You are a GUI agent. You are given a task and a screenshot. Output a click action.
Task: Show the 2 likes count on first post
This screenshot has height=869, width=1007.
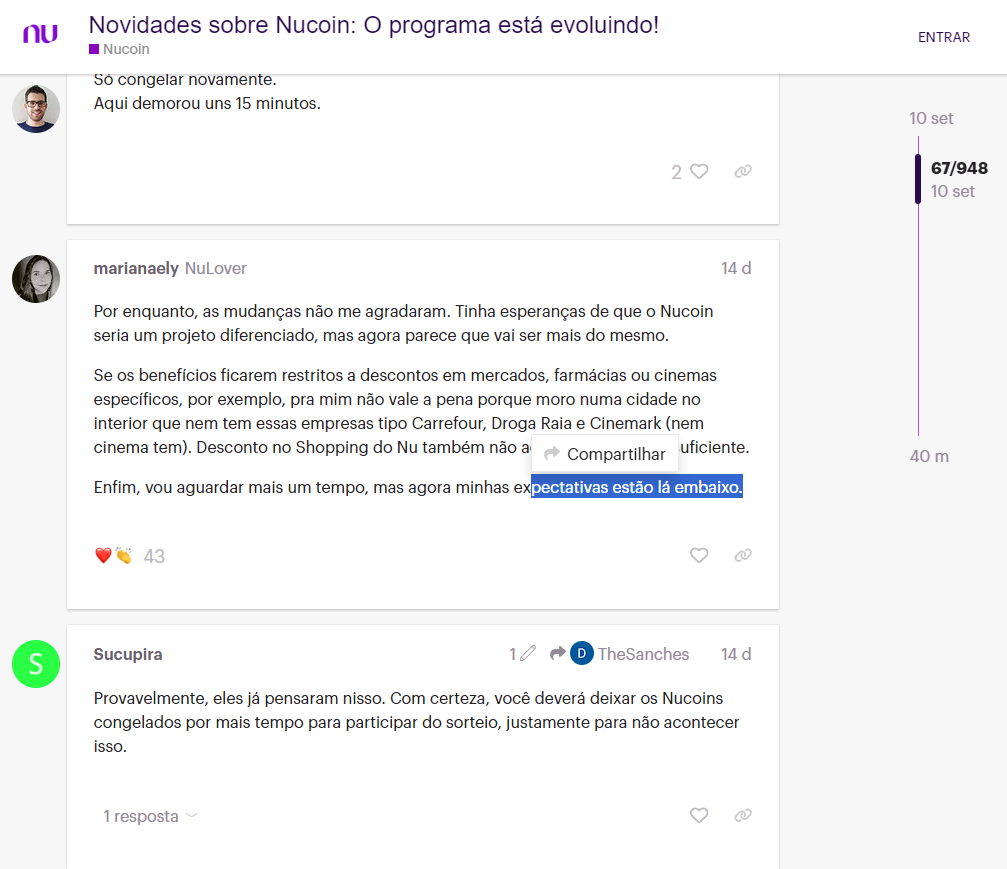[676, 172]
